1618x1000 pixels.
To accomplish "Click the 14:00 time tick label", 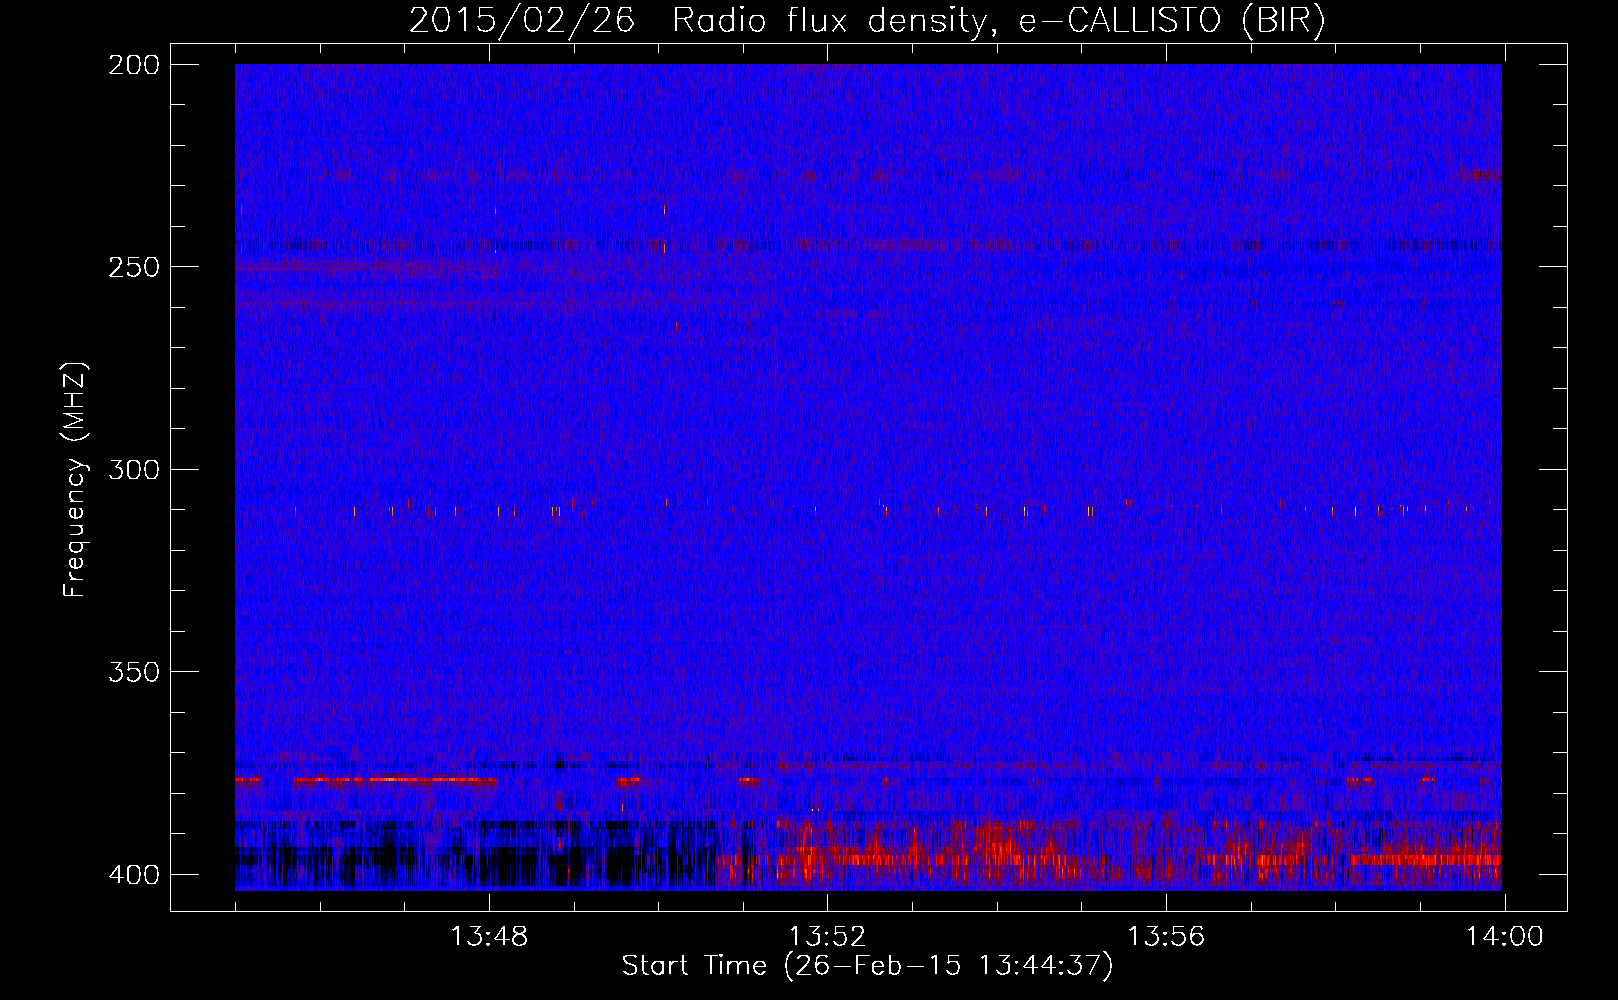I will pos(1504,937).
